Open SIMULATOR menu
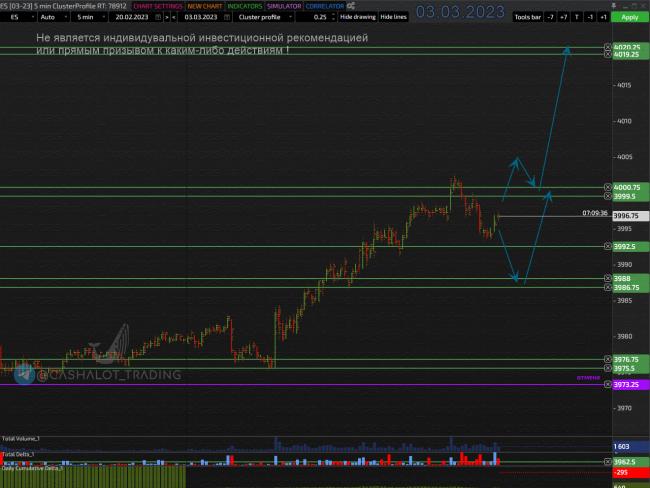Viewport: 650px width, 488px height. (284, 6)
